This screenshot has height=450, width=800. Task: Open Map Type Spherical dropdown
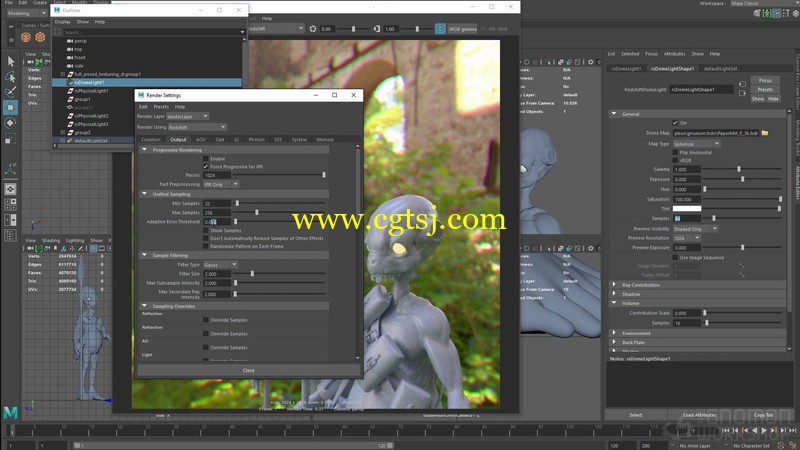click(696, 144)
